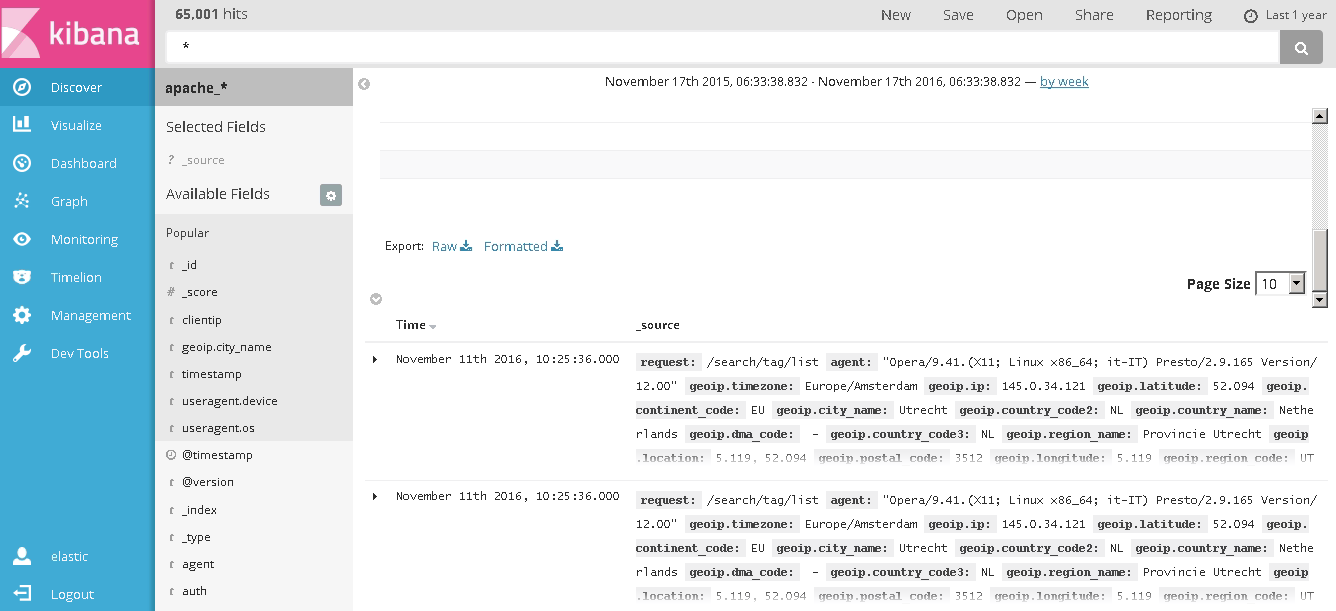Screen dimensions: 1336x611
Task: Run query with magnifier search button
Action: (1301, 47)
